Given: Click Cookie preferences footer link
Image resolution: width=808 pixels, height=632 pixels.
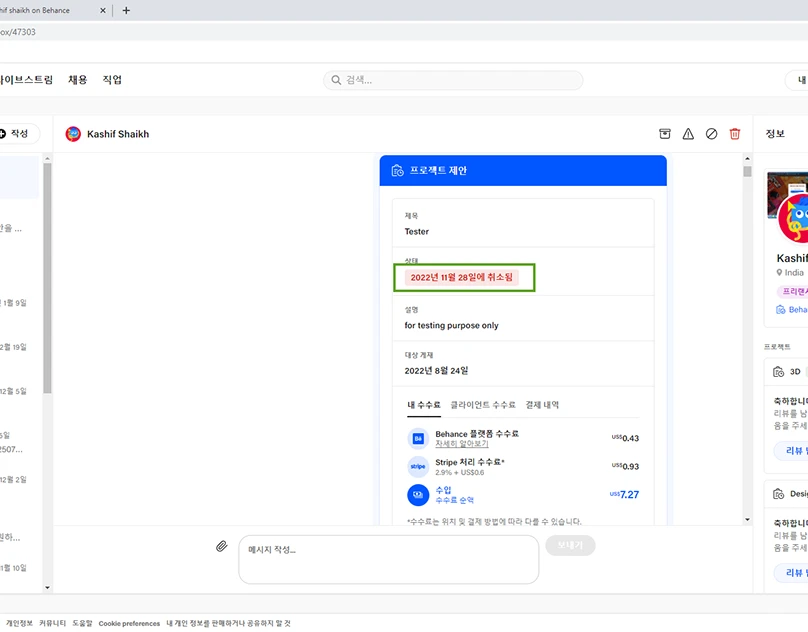Looking at the screenshot, I should click(129, 623).
